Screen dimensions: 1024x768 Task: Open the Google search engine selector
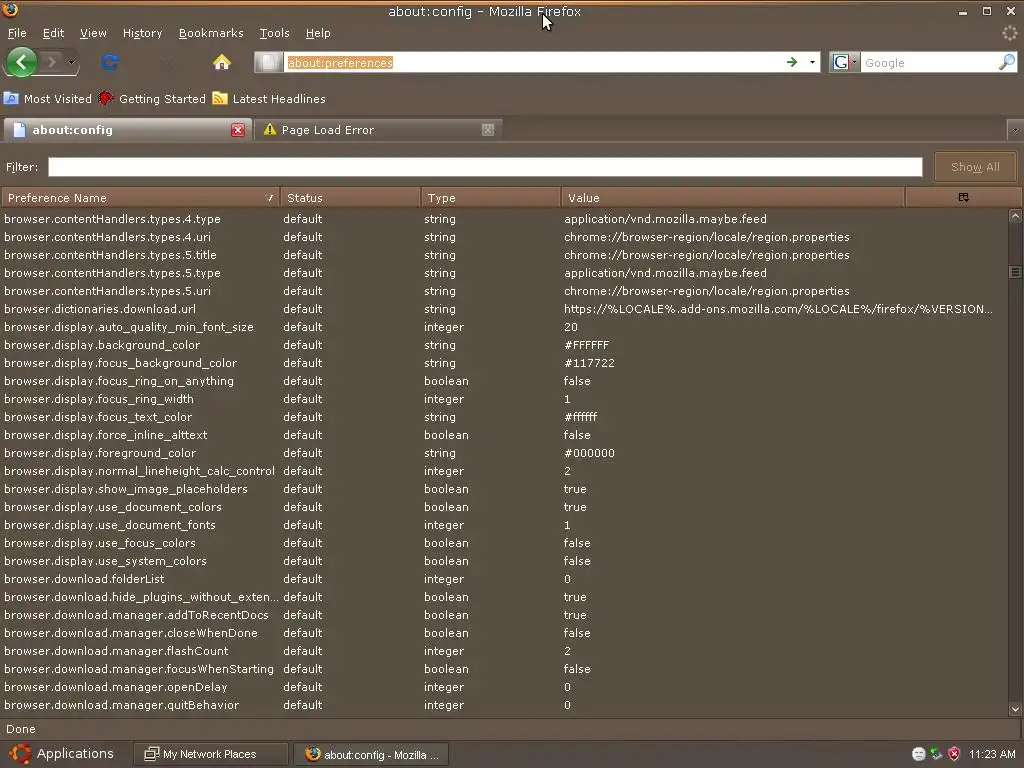point(844,62)
